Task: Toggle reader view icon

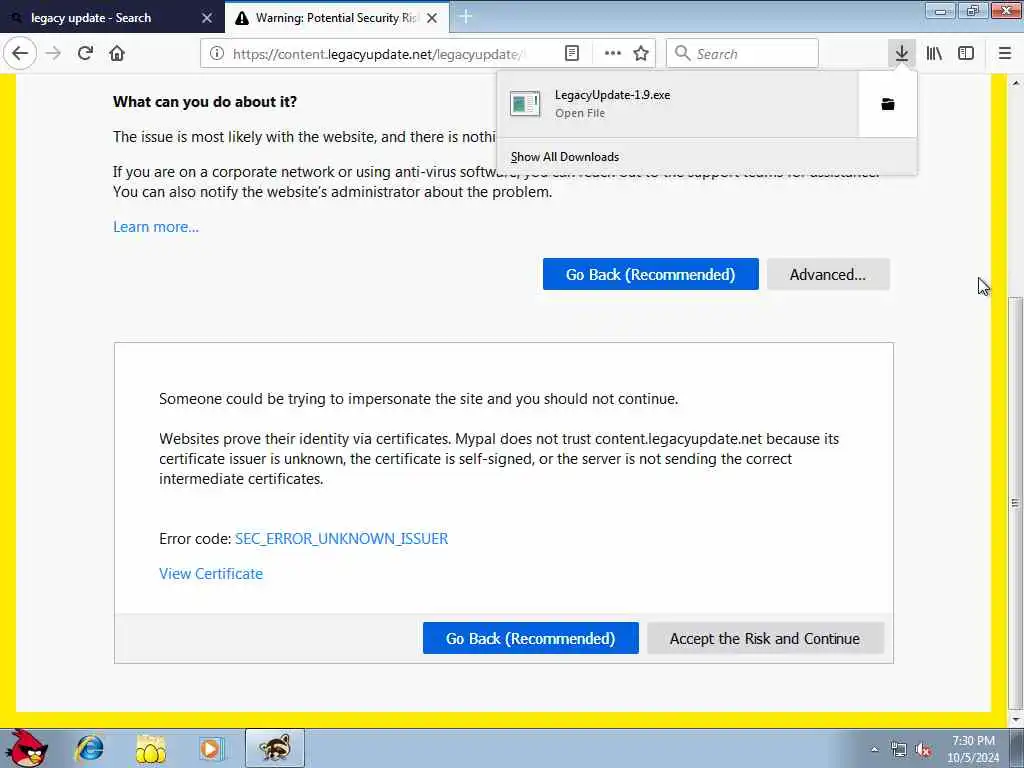Action: [x=571, y=54]
